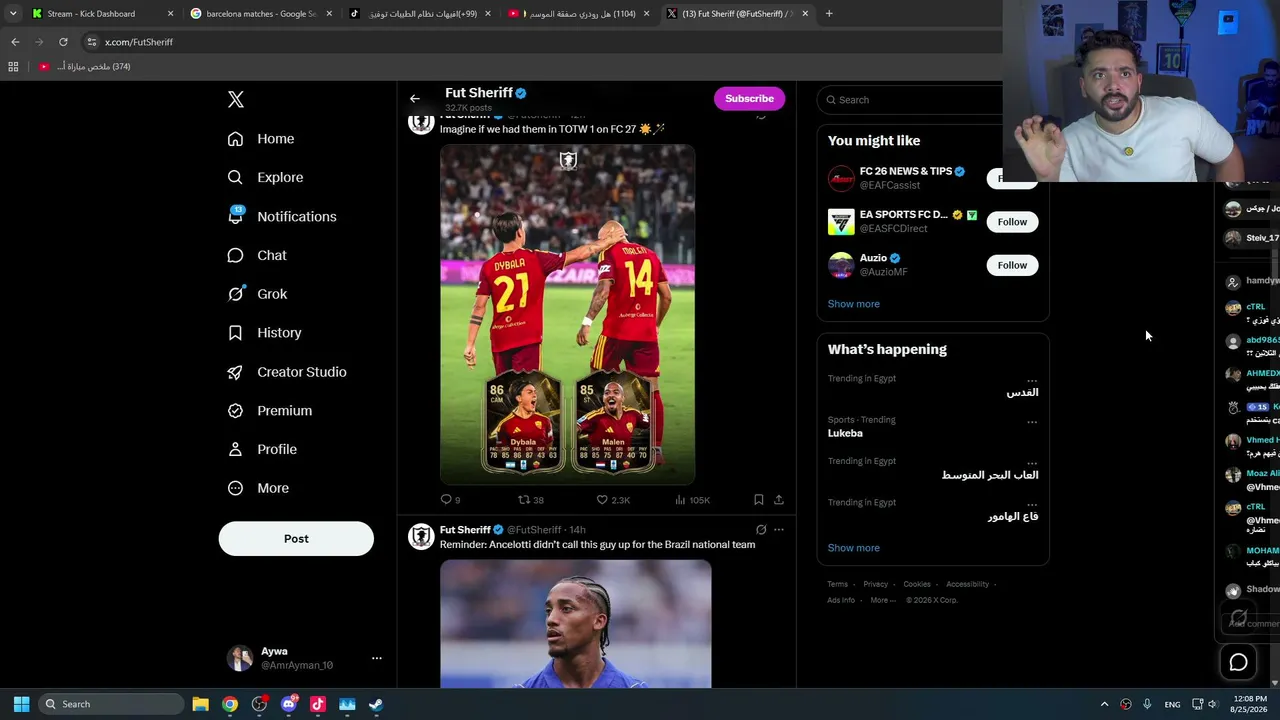Viewport: 1280px width, 720px height.
Task: Reply to the TOTW 1 post
Action: point(451,500)
